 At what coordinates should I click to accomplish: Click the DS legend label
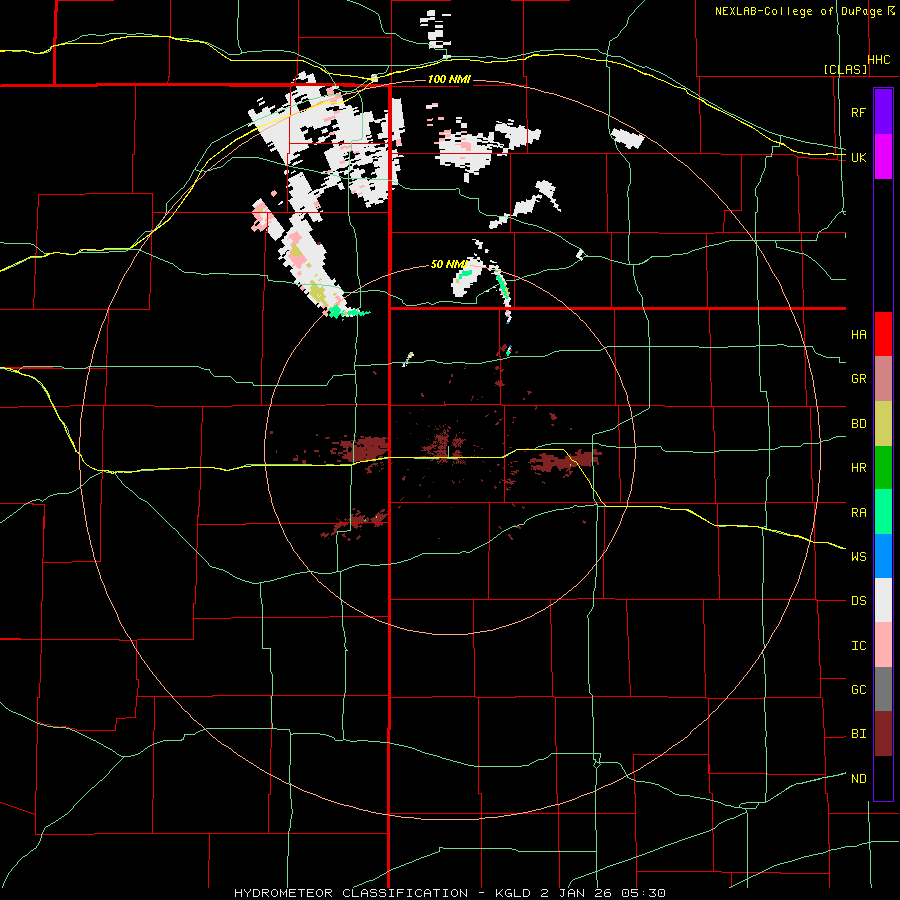click(x=858, y=601)
